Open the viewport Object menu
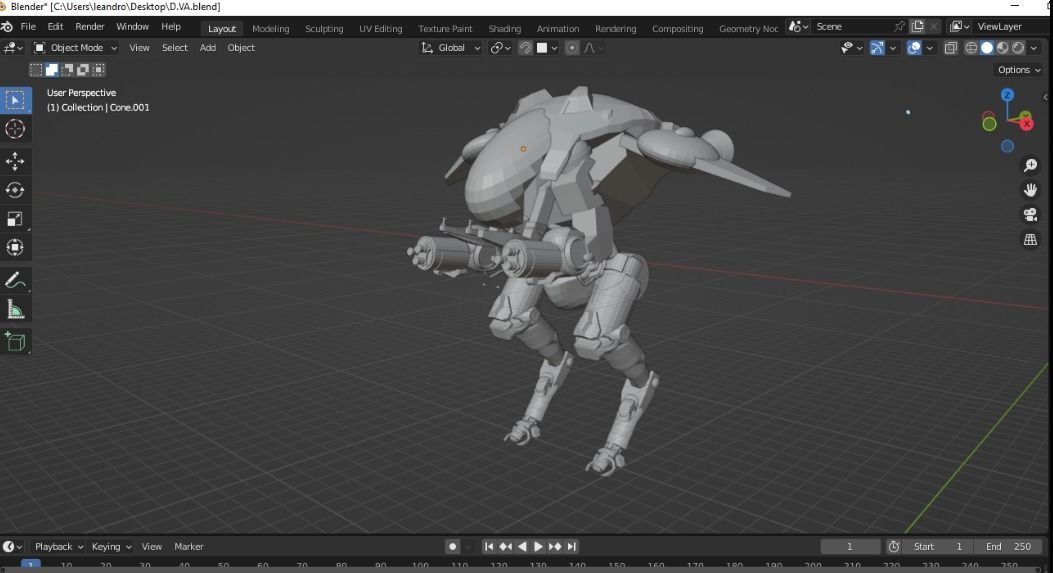Screen dimensions: 1053x573 [x=241, y=48]
